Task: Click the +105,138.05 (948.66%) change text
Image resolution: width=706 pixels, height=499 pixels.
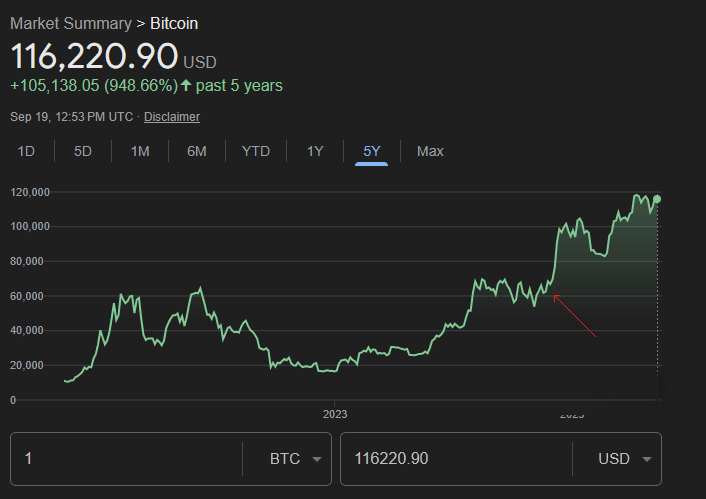Action: (x=94, y=86)
